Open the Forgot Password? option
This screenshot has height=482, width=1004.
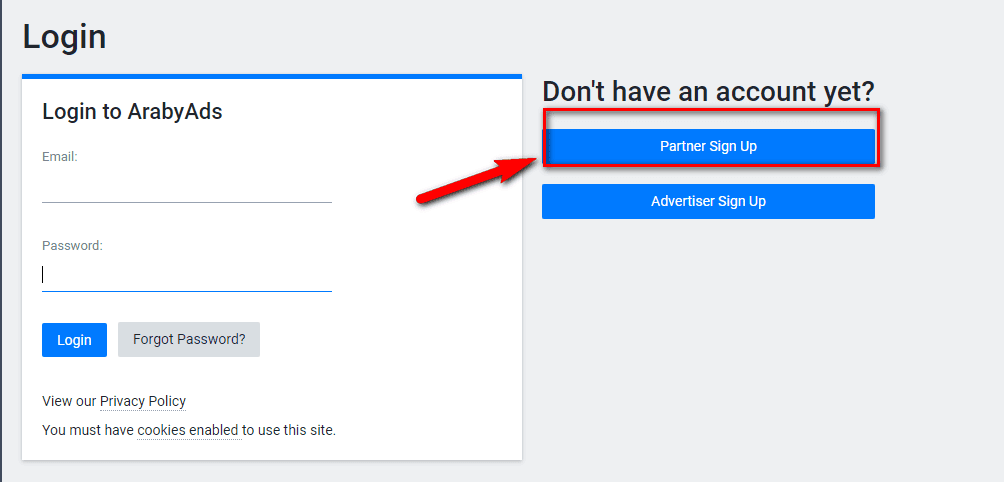tap(189, 339)
